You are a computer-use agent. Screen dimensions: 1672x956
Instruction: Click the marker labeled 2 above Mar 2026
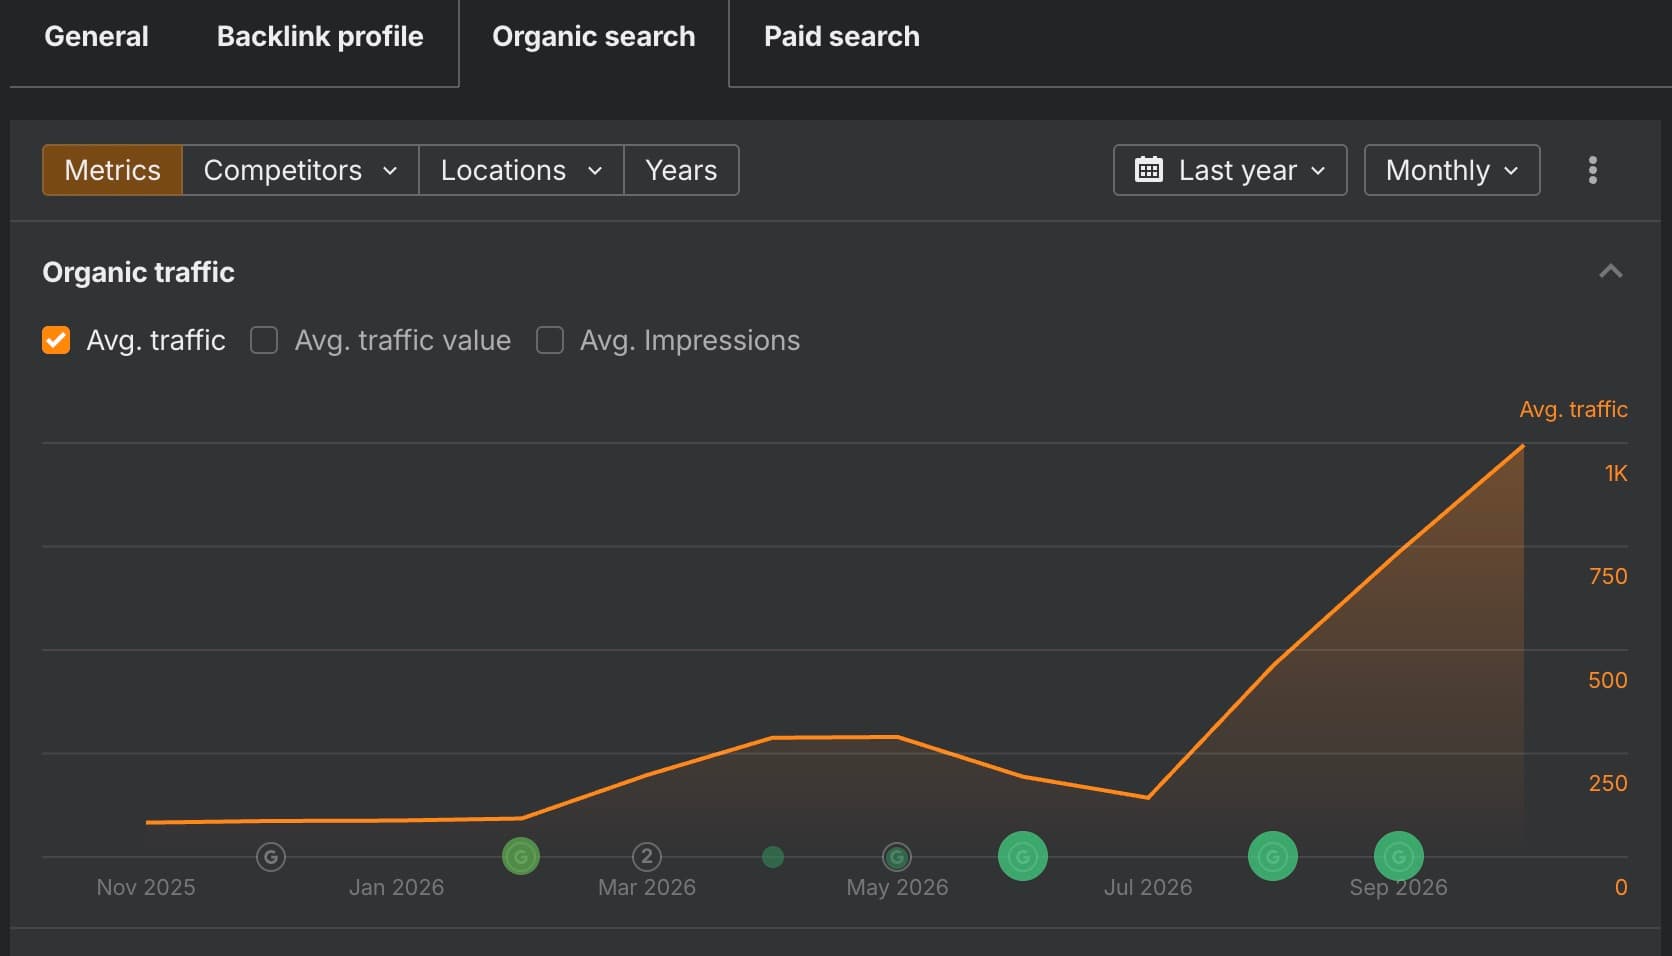click(647, 857)
